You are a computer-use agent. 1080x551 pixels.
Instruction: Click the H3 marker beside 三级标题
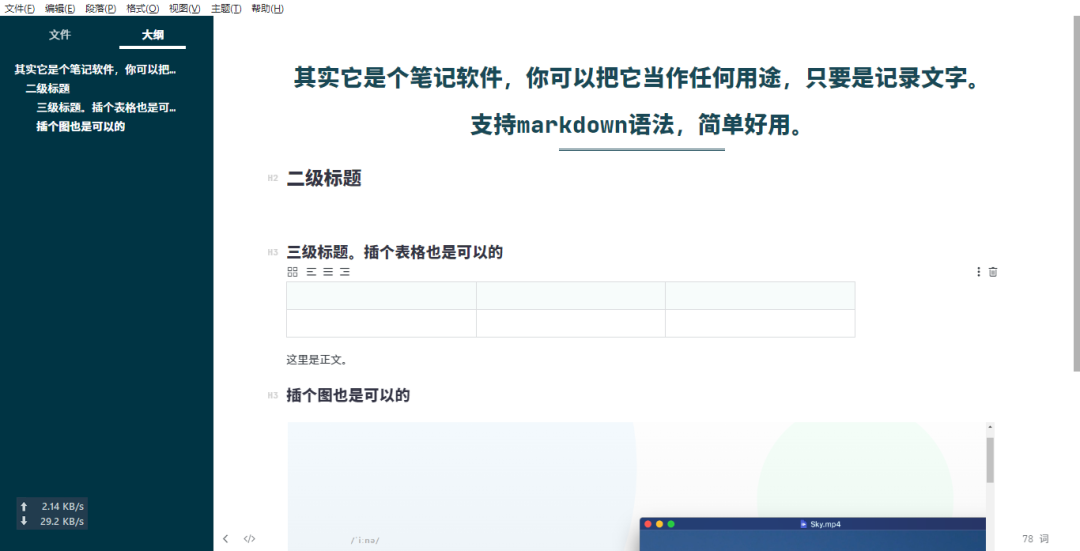(273, 253)
